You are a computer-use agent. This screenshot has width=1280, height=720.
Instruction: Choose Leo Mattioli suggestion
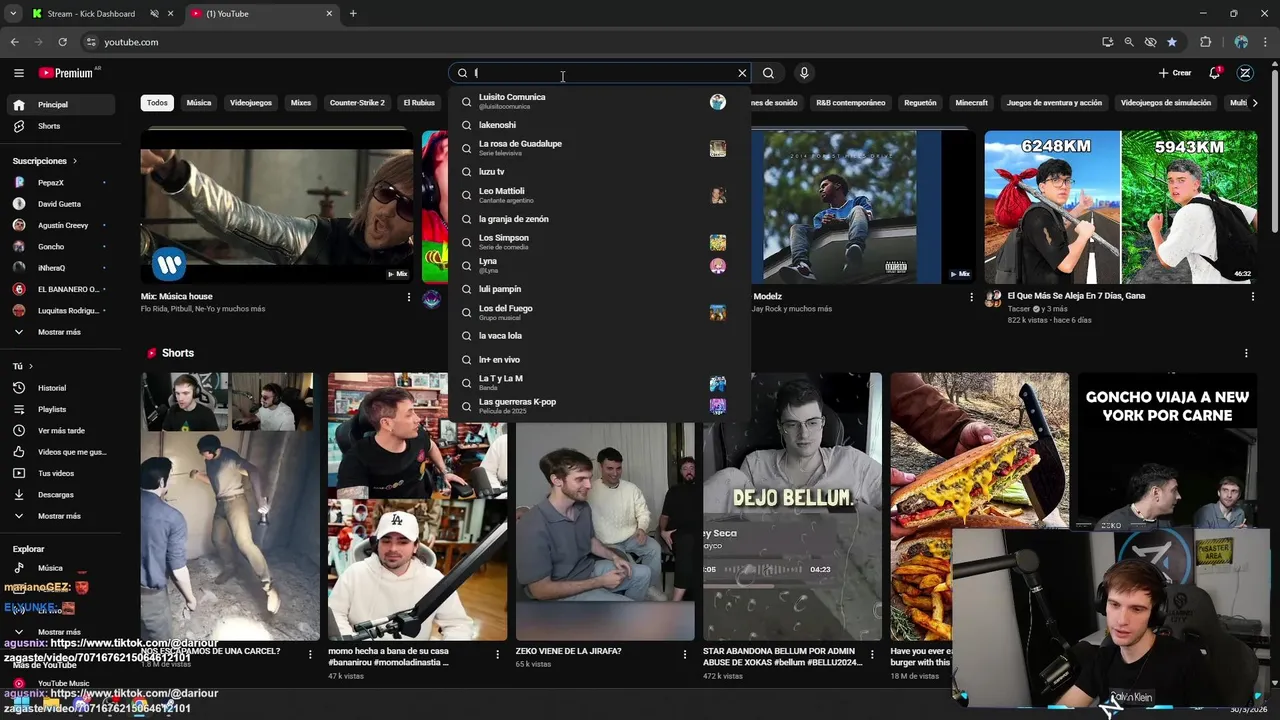pos(600,195)
